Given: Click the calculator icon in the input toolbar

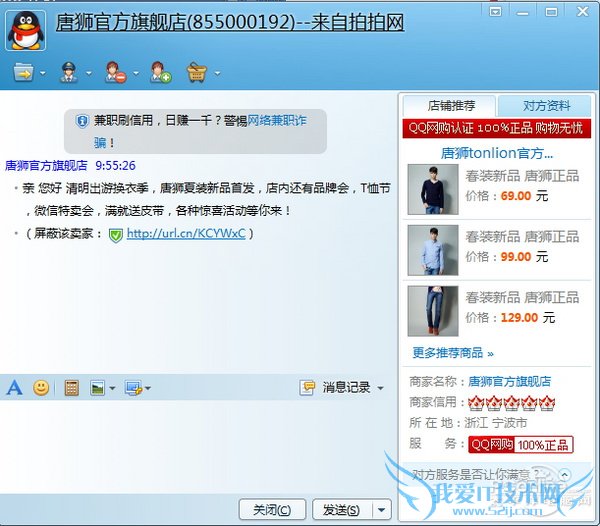Looking at the screenshot, I should click(x=72, y=388).
